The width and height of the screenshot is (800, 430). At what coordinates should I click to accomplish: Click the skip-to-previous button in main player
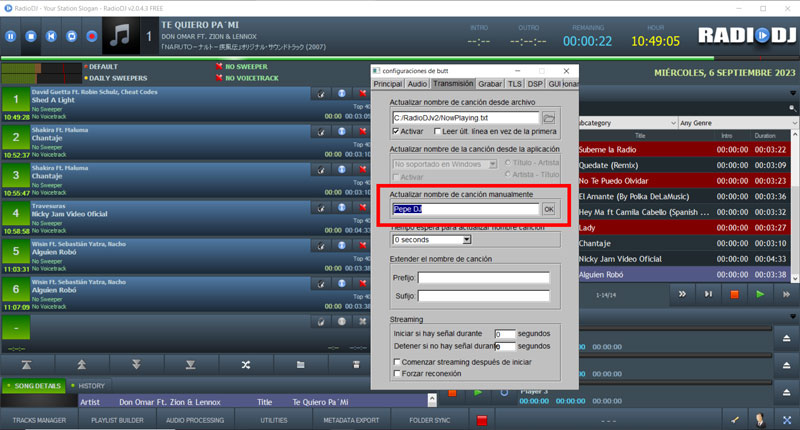coord(51,36)
